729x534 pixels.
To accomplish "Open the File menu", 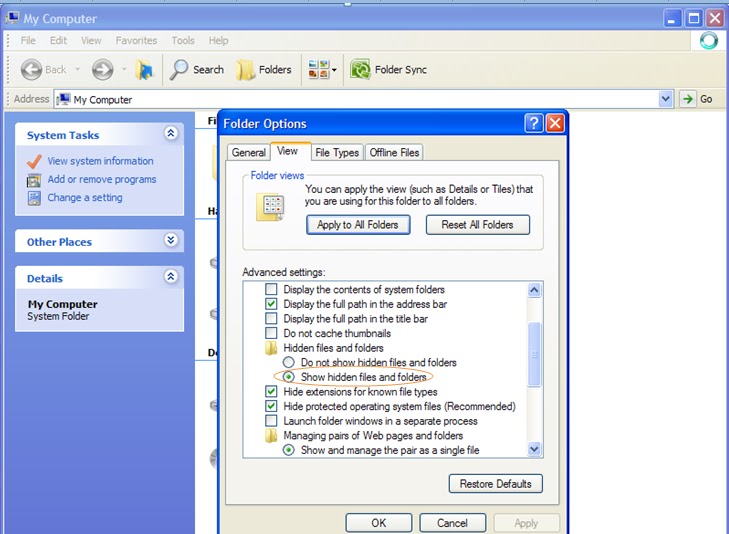I will pos(28,41).
